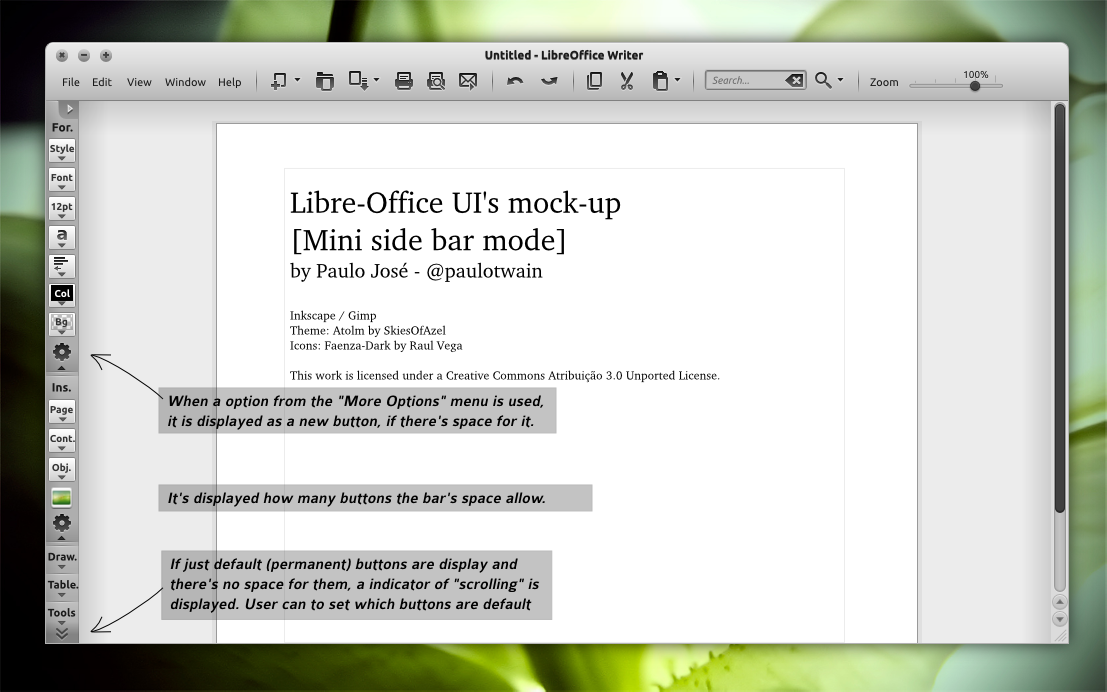Image resolution: width=1107 pixels, height=692 pixels.
Task: Click the character formatting 'a' button
Action: tap(61, 237)
